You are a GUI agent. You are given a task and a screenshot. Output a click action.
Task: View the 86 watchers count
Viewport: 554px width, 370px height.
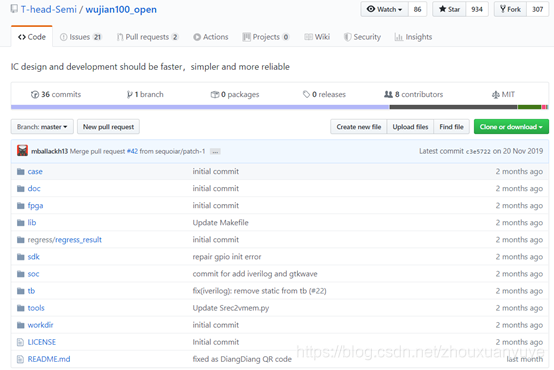click(417, 9)
